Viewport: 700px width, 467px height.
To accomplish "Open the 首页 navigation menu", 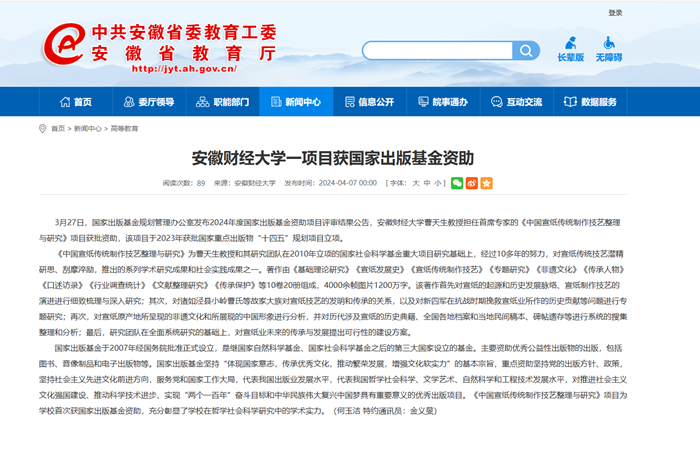I will pos(74,102).
